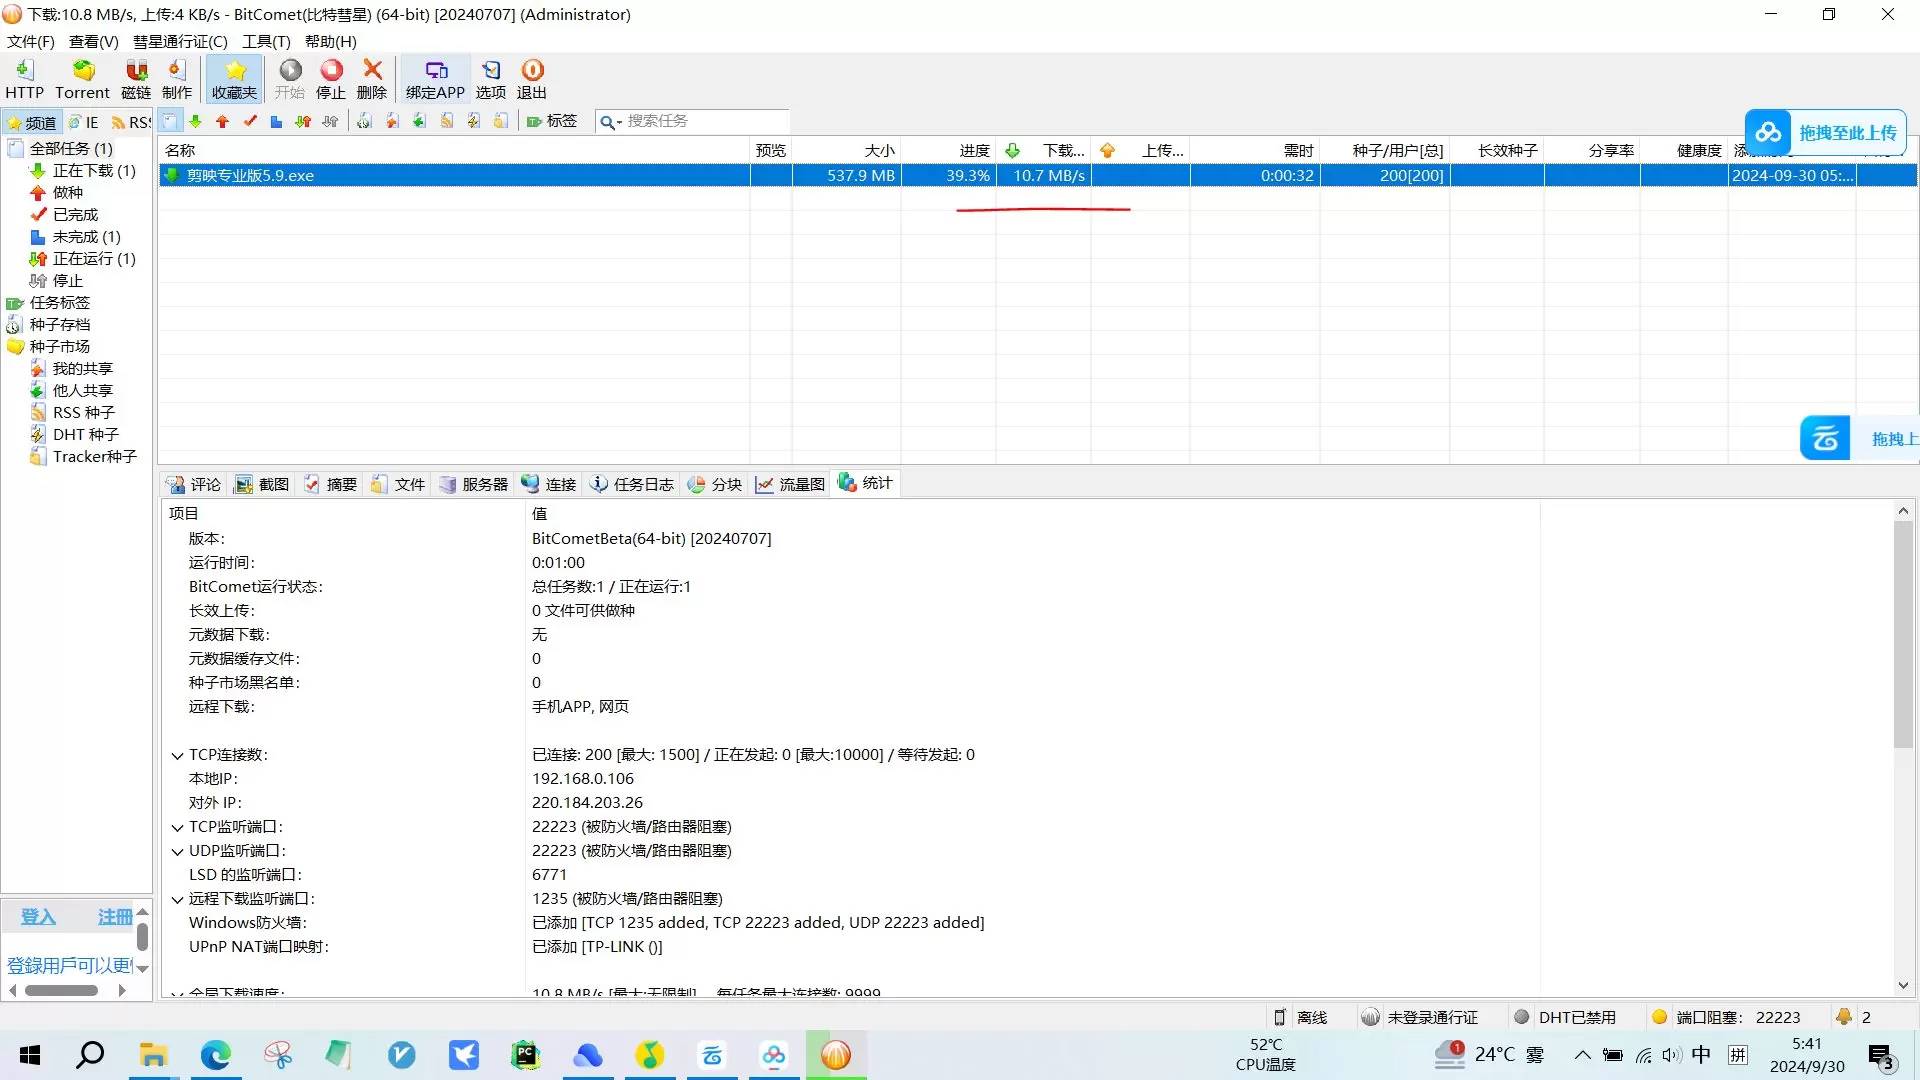Open 种子存档 in the sidebar

[x=60, y=325]
